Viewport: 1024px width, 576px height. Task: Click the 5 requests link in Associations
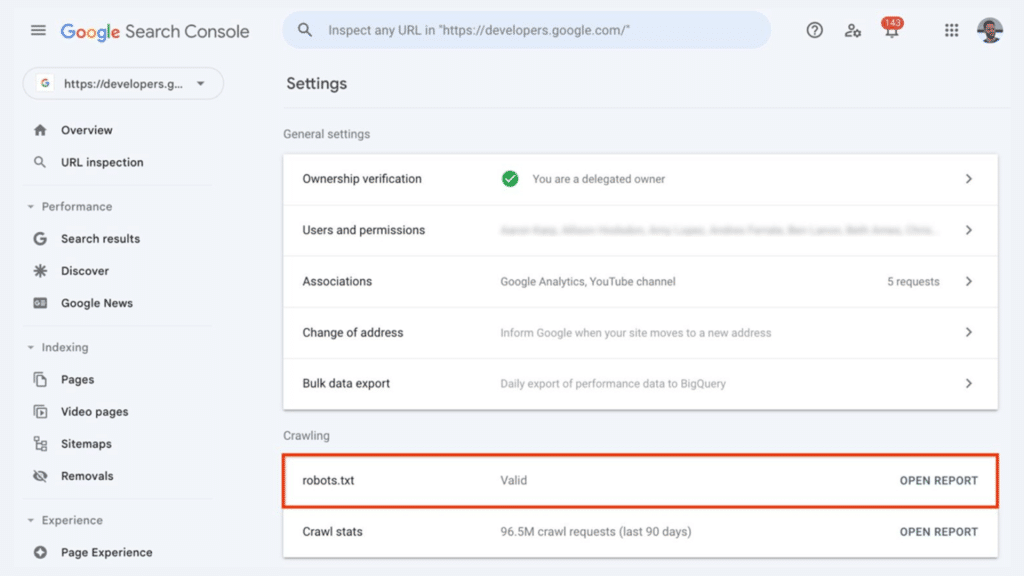click(x=913, y=281)
